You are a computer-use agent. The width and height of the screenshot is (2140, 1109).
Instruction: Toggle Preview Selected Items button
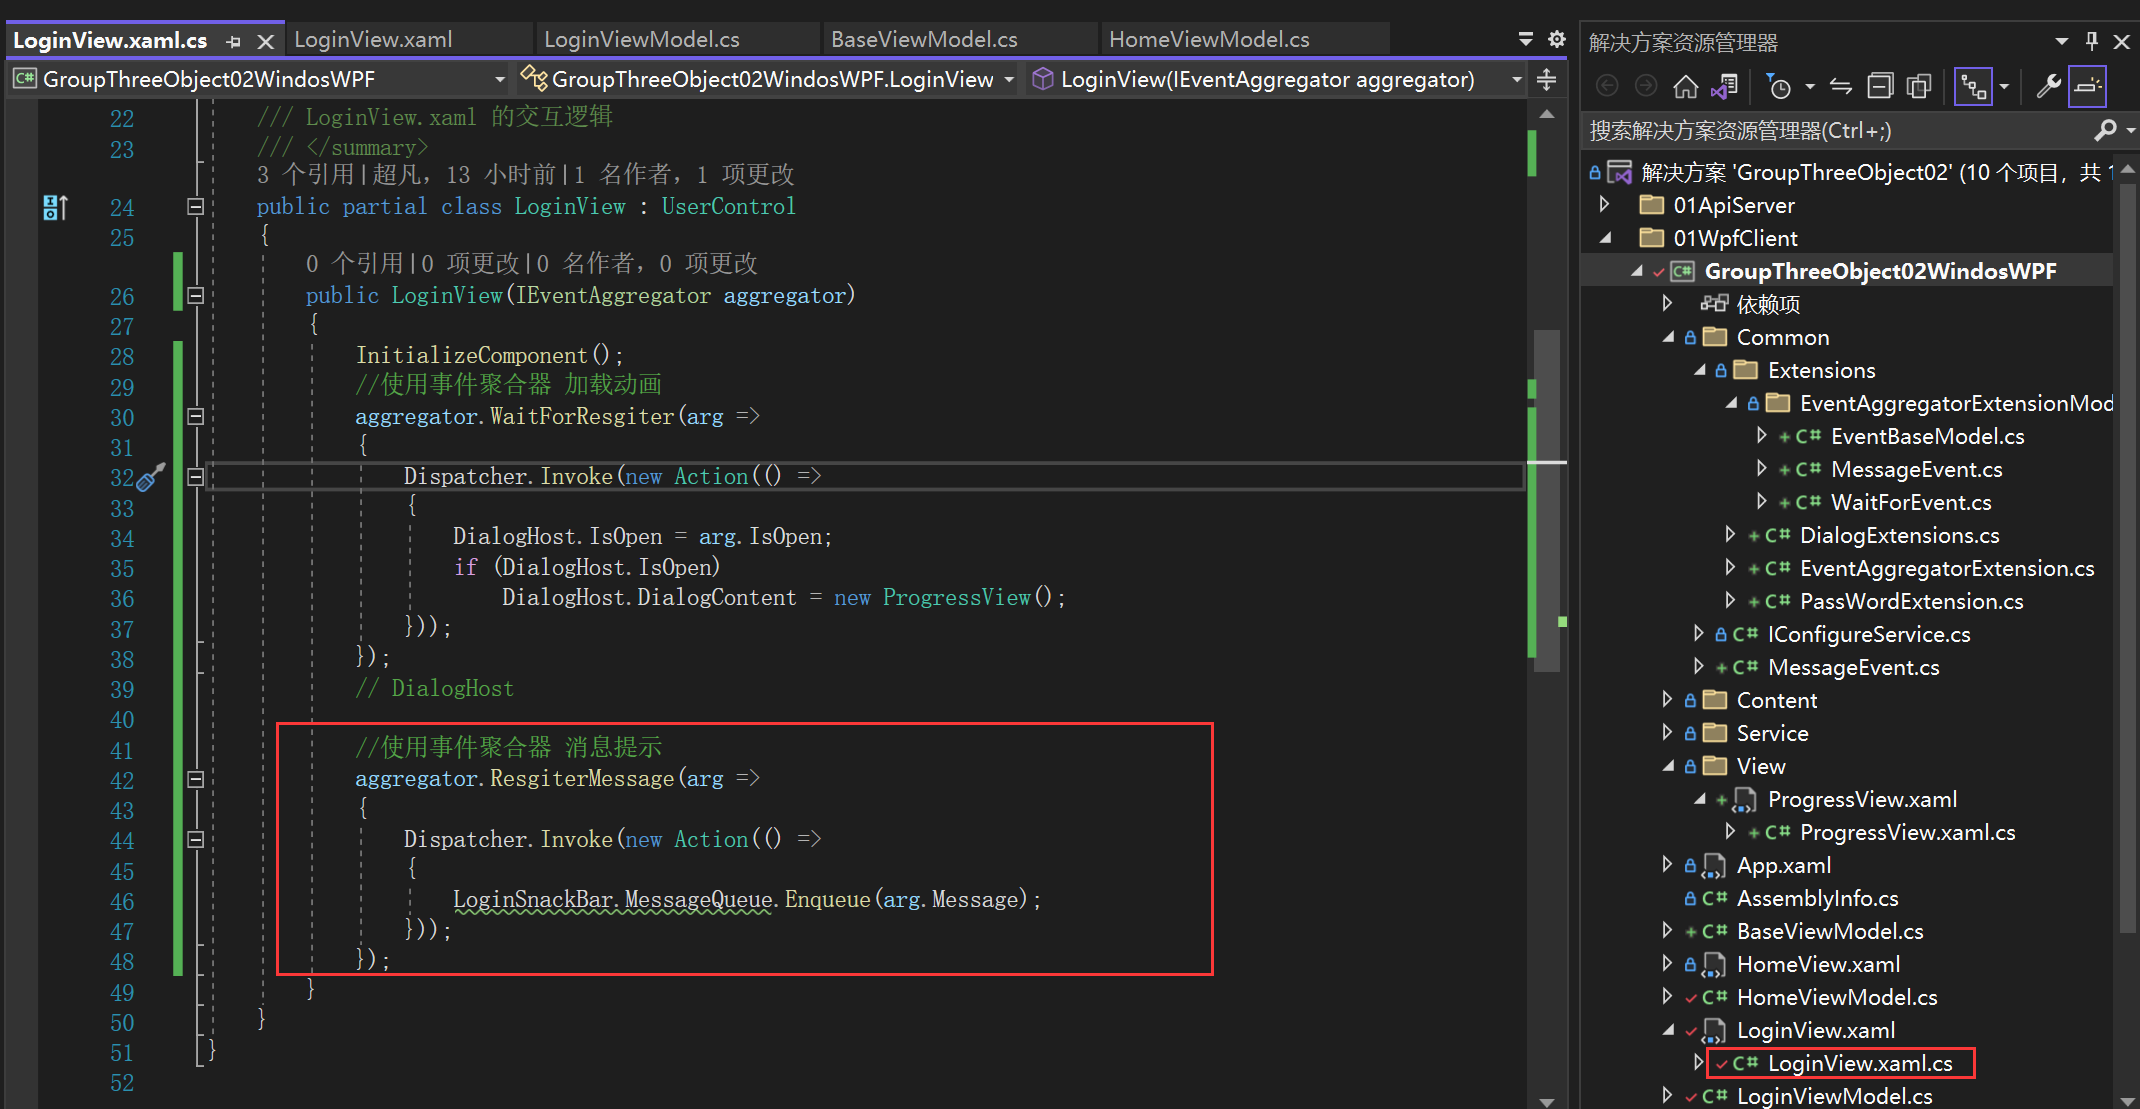click(x=2088, y=87)
